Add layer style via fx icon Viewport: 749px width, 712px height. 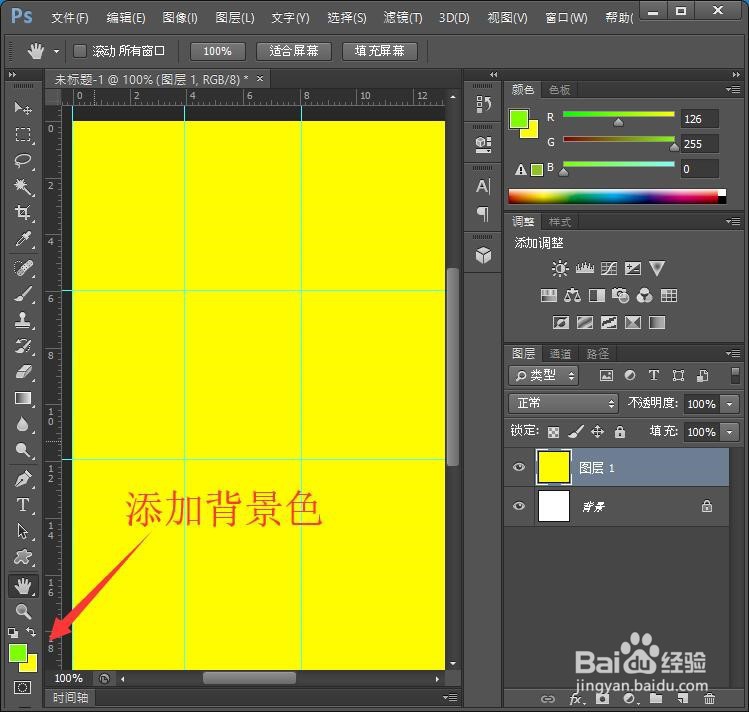[577, 699]
